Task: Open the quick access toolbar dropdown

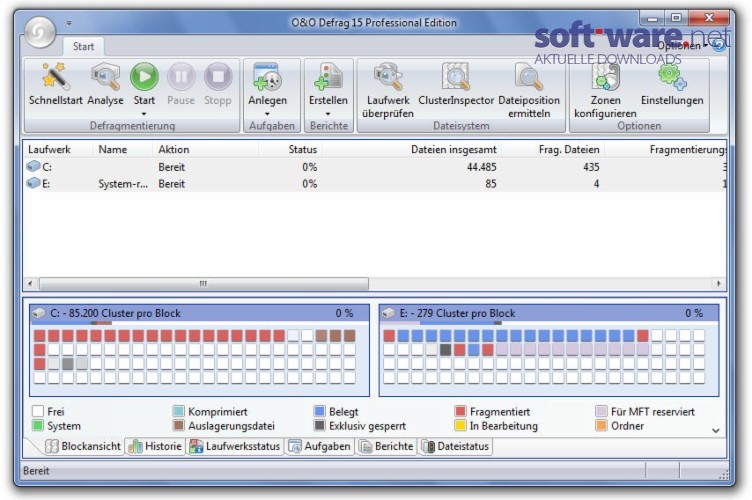Action: [x=69, y=23]
